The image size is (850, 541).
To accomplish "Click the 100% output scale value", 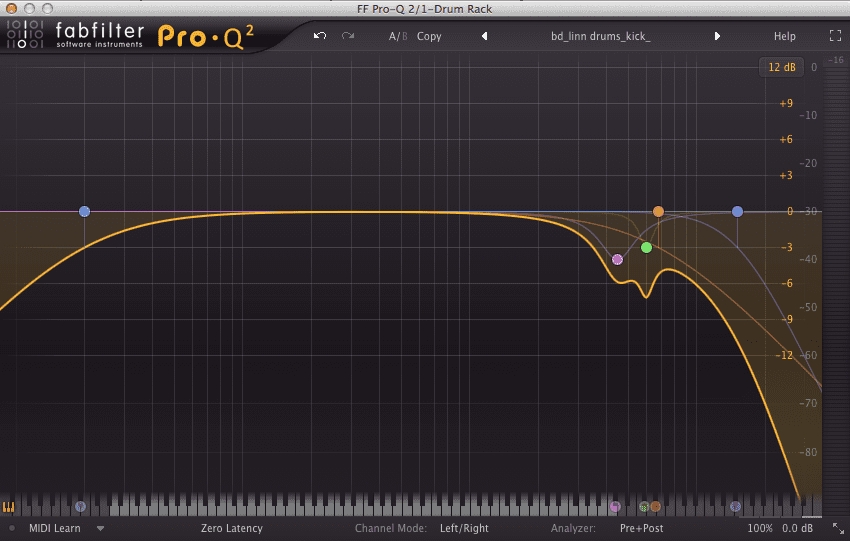I will click(x=760, y=528).
